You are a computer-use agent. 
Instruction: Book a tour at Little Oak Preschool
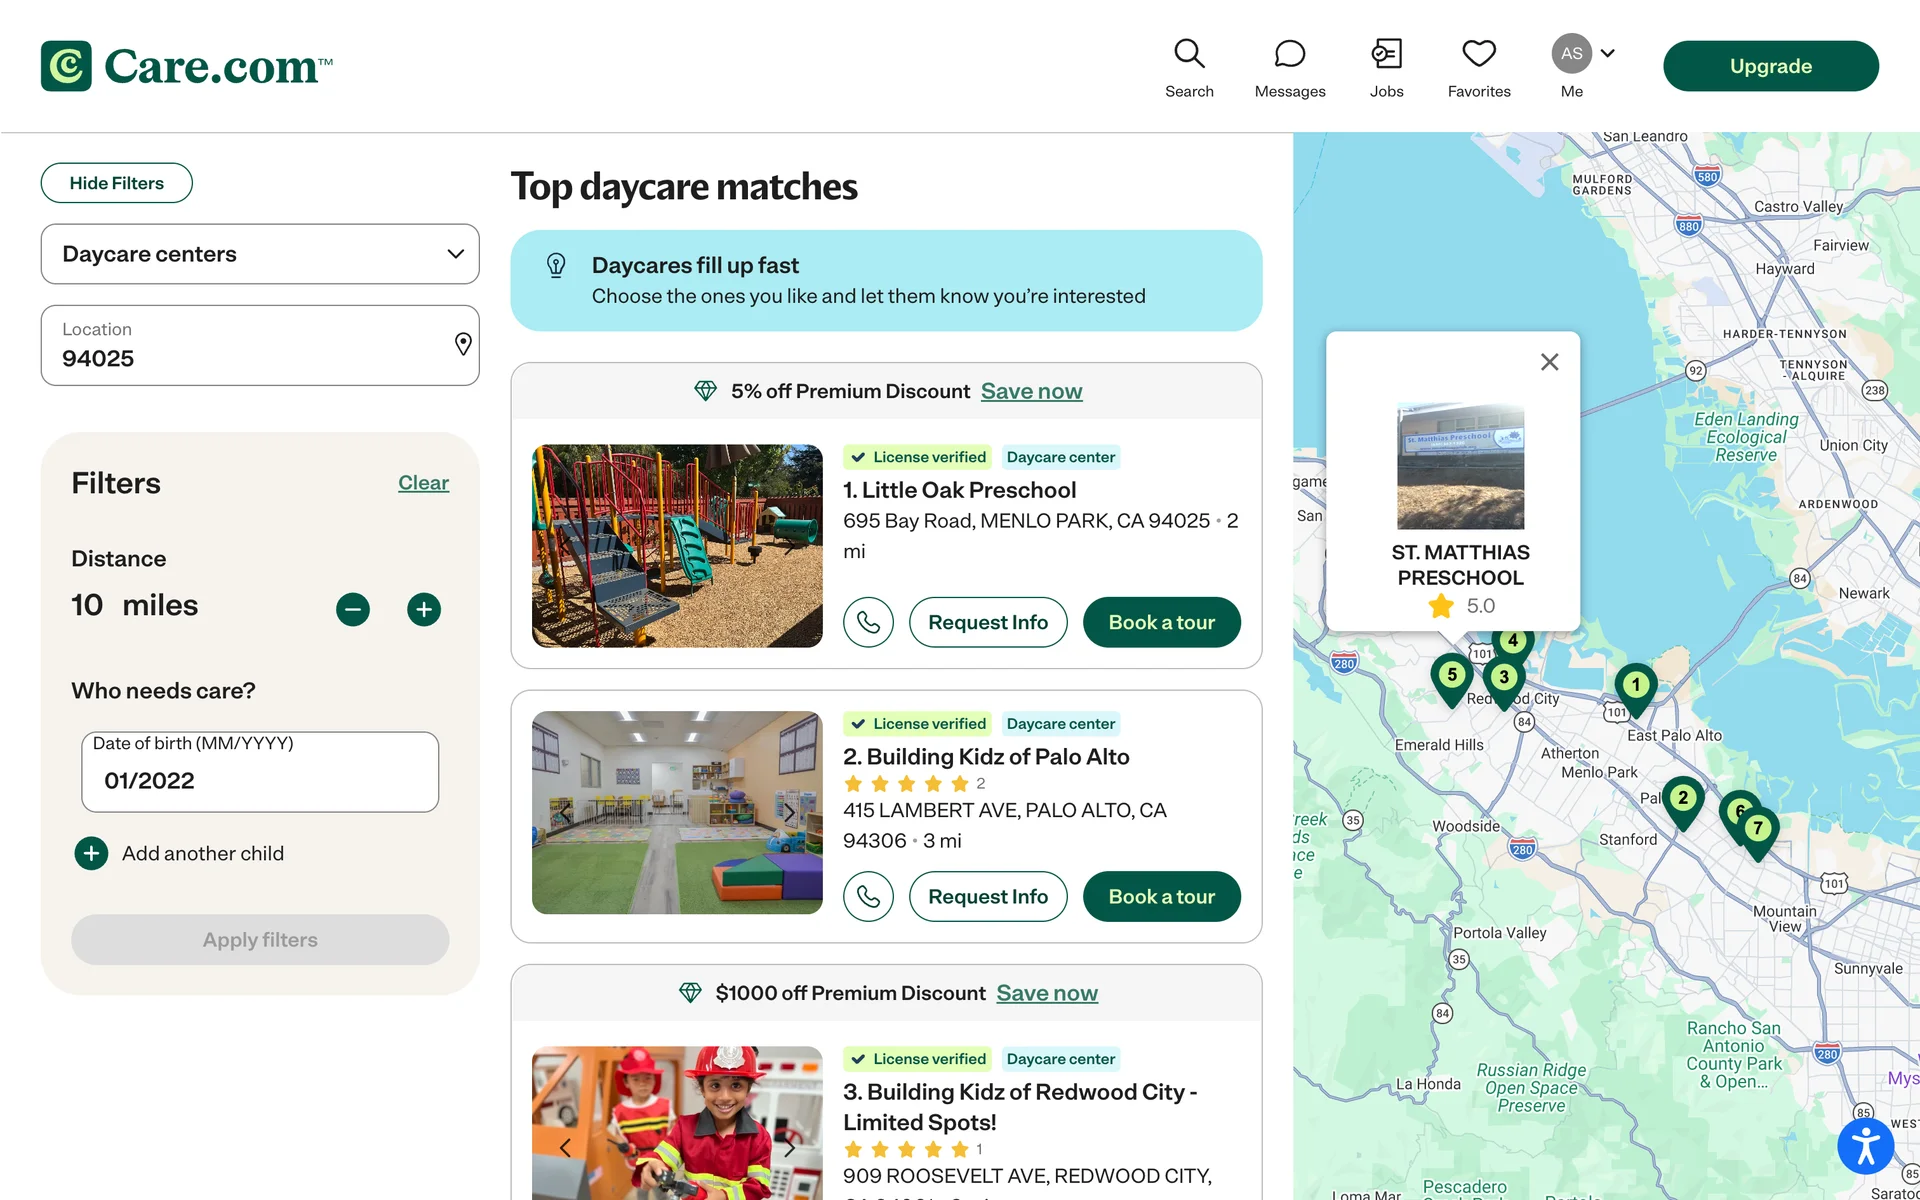(1161, 622)
